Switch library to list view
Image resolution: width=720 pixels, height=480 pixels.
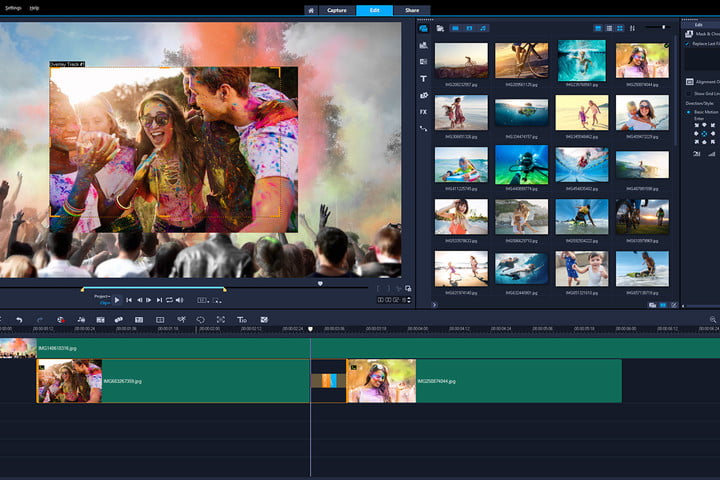(609, 28)
